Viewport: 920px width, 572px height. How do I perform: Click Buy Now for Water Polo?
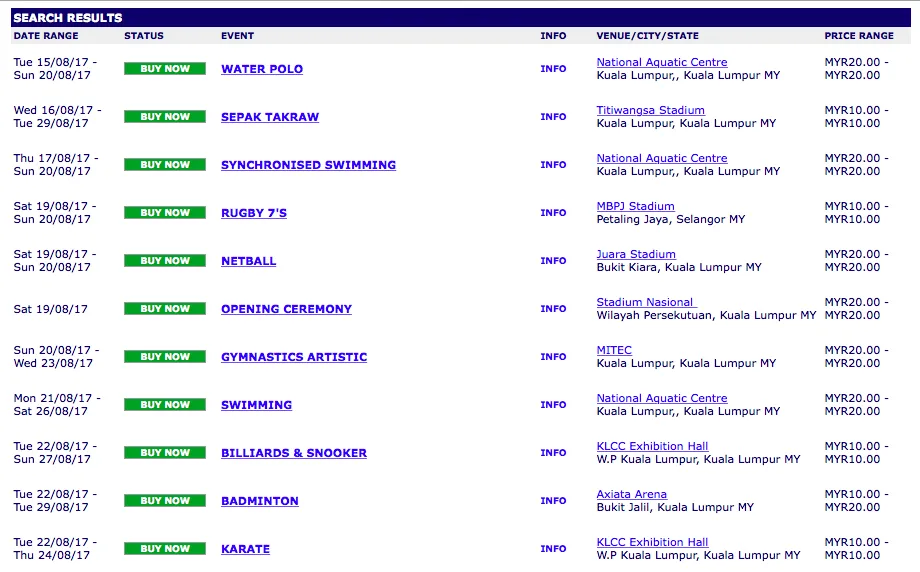(x=164, y=69)
